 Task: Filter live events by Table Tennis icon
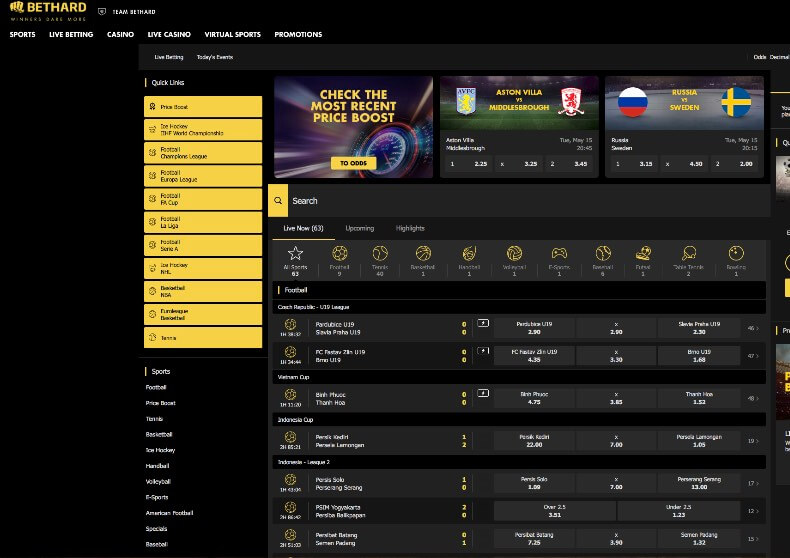[688, 253]
